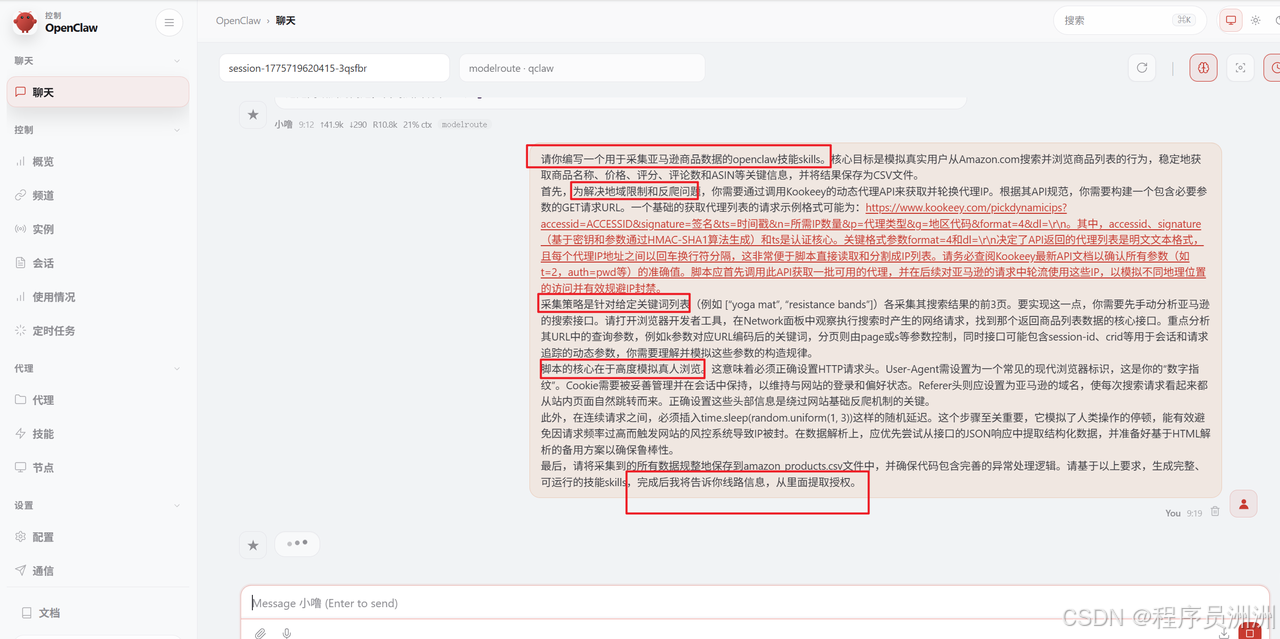Viewport: 1280px width, 639px height.
Task: Select the system theme monitor button
Action: click(1230, 20)
